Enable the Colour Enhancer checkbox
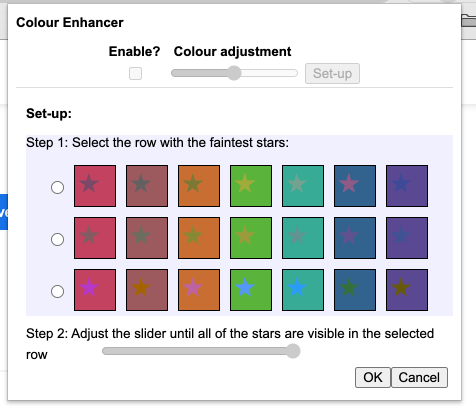The image size is (476, 408). [135, 73]
